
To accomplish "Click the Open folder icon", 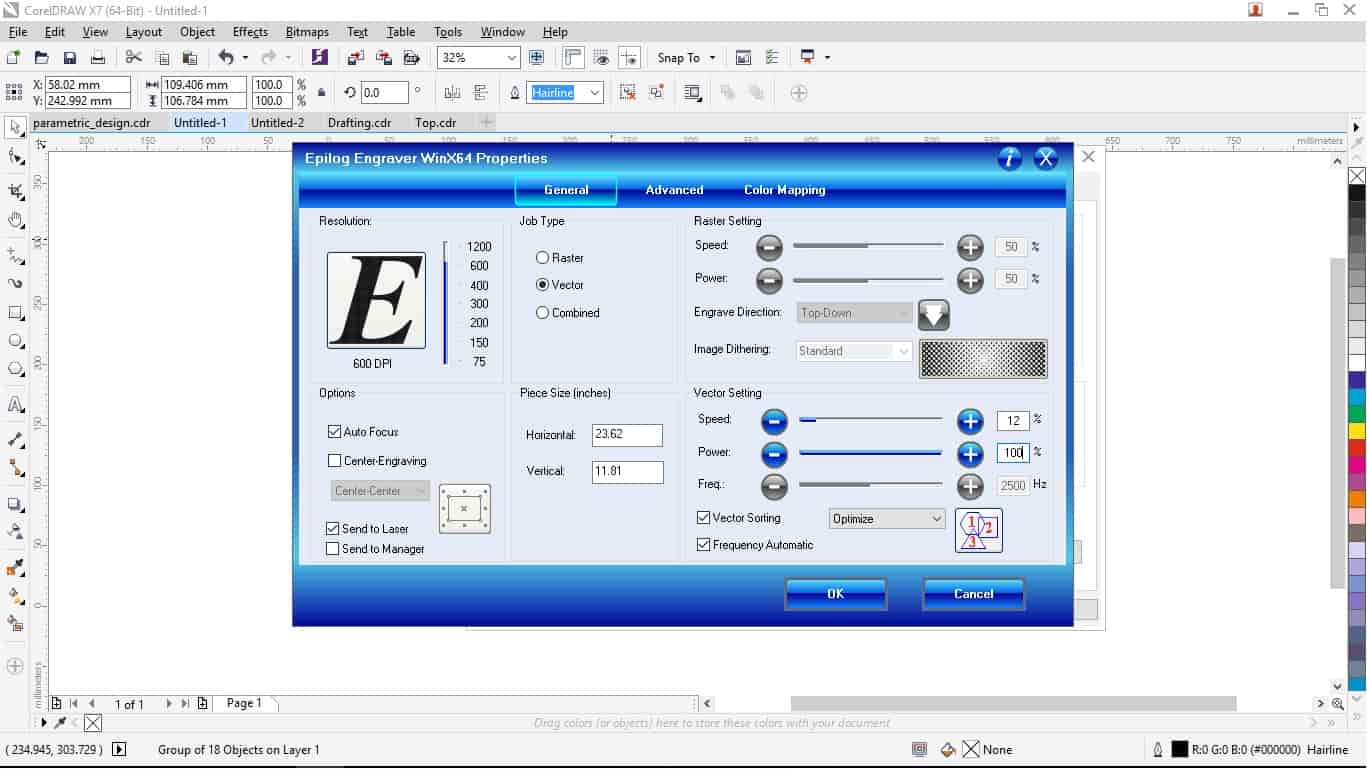I will point(41,58).
